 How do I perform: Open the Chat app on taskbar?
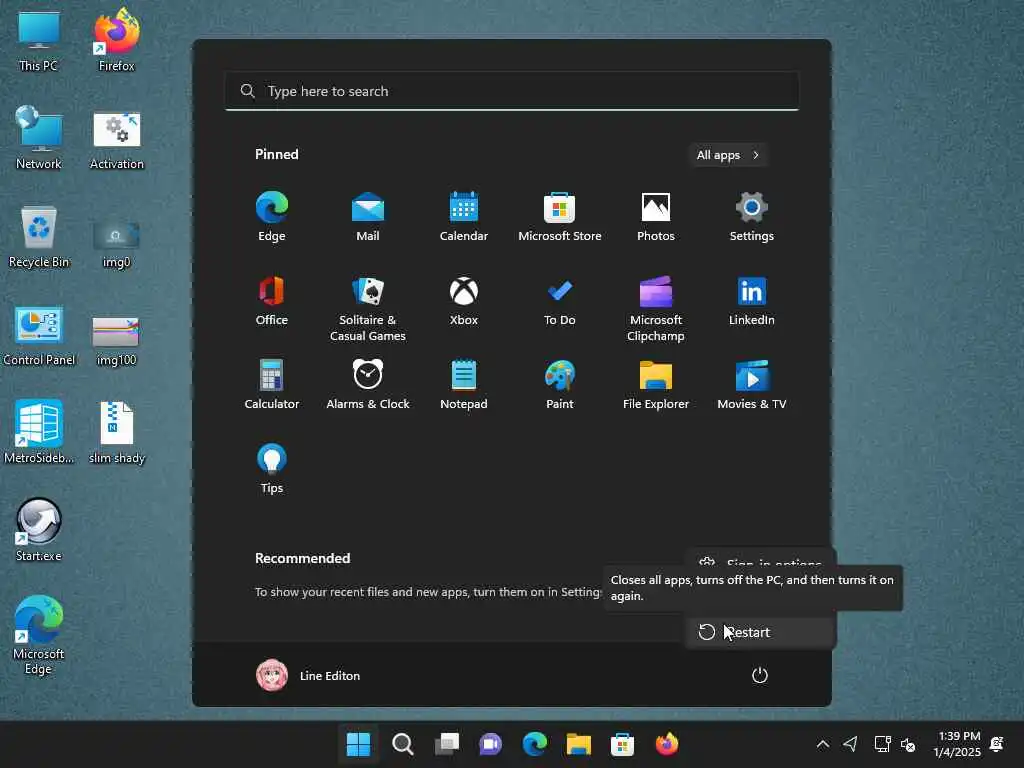pos(490,744)
